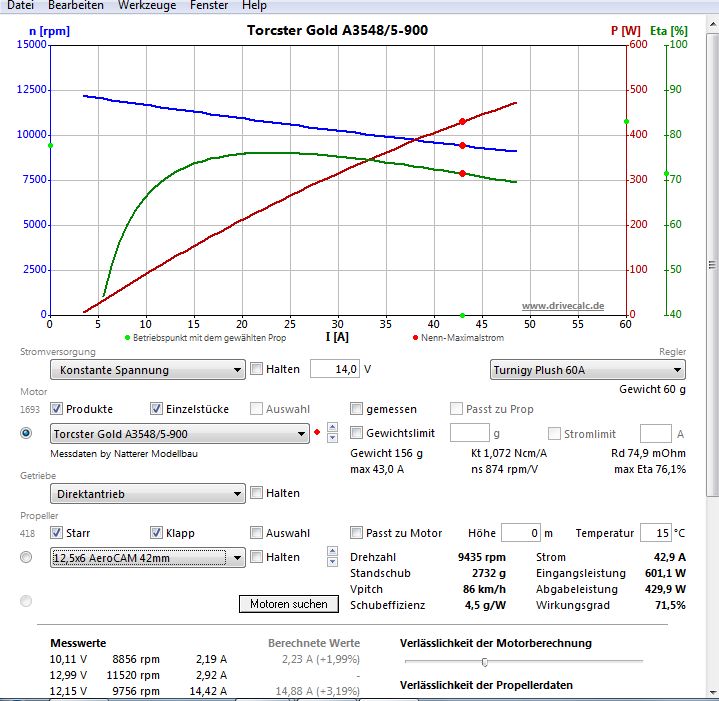Open the Fenster menu

[x=209, y=6]
